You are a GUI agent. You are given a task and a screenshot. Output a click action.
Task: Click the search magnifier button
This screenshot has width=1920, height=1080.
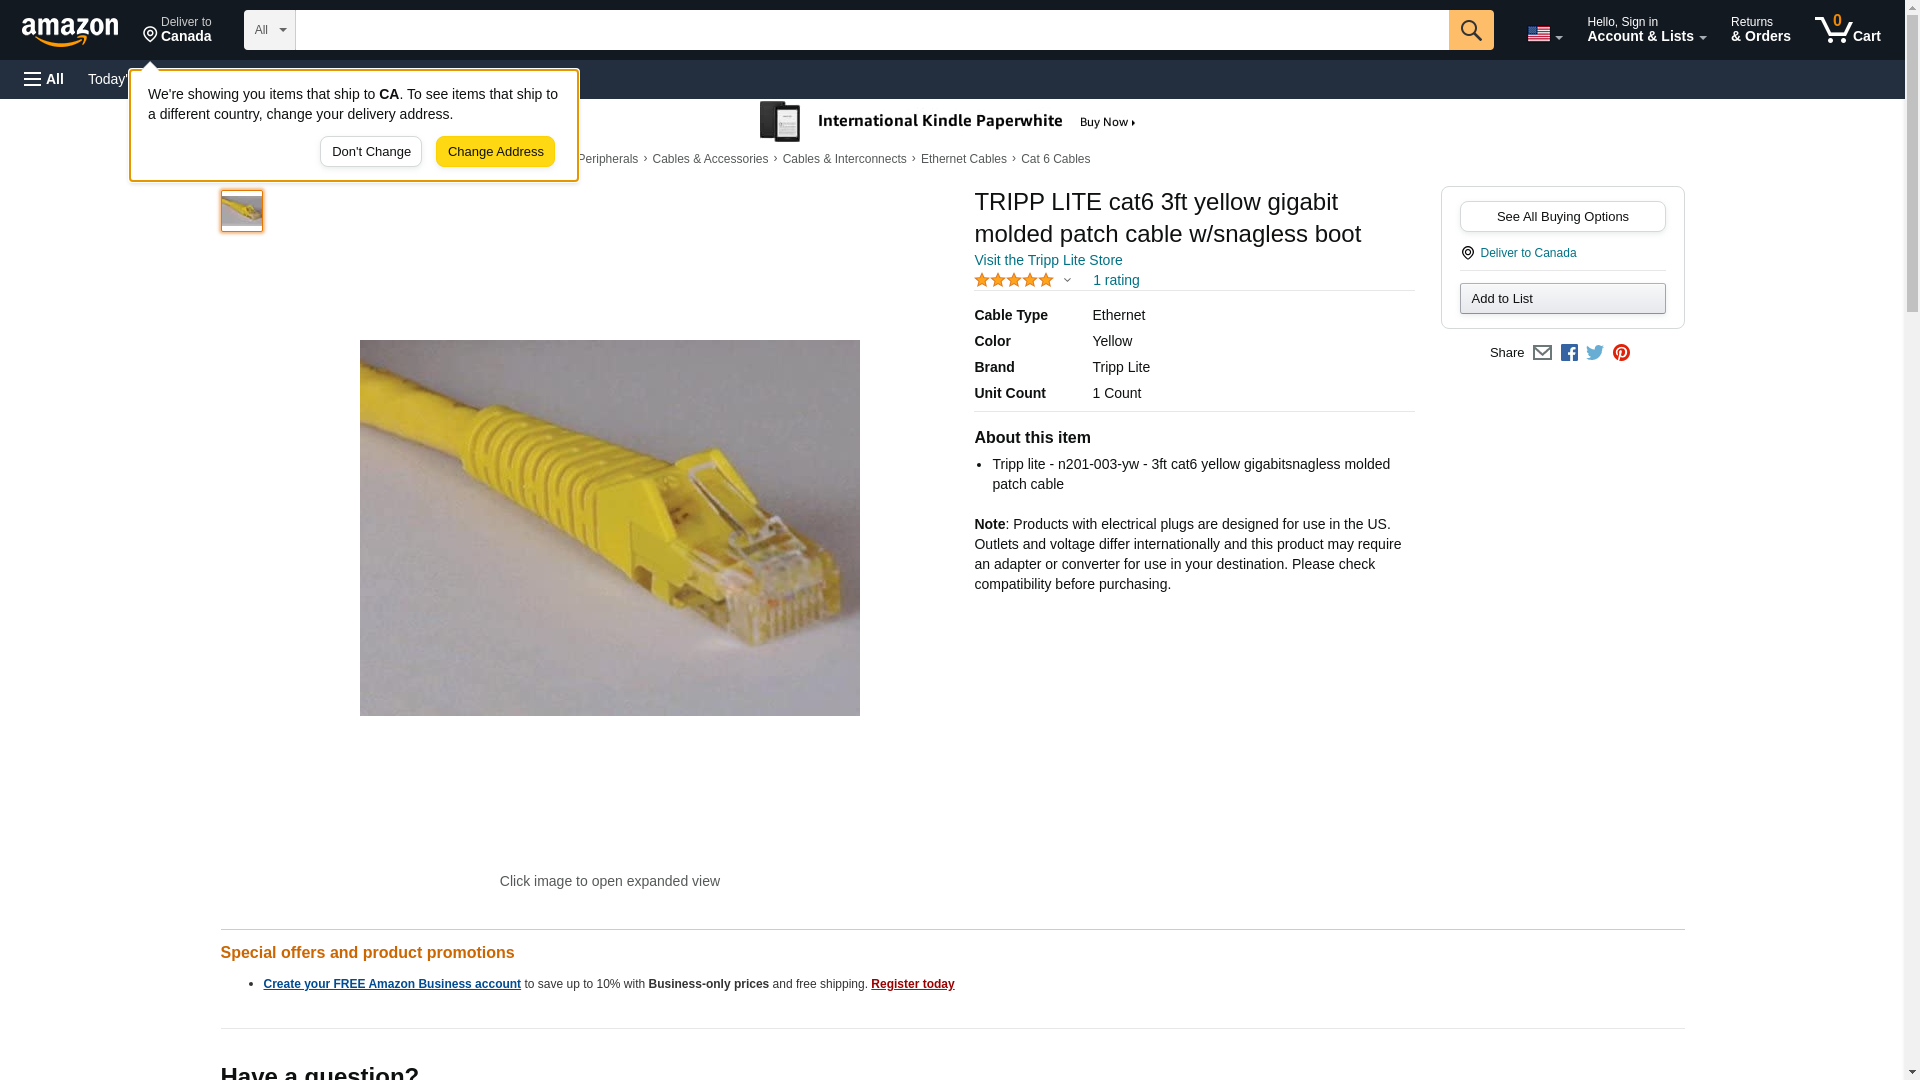(1470, 30)
